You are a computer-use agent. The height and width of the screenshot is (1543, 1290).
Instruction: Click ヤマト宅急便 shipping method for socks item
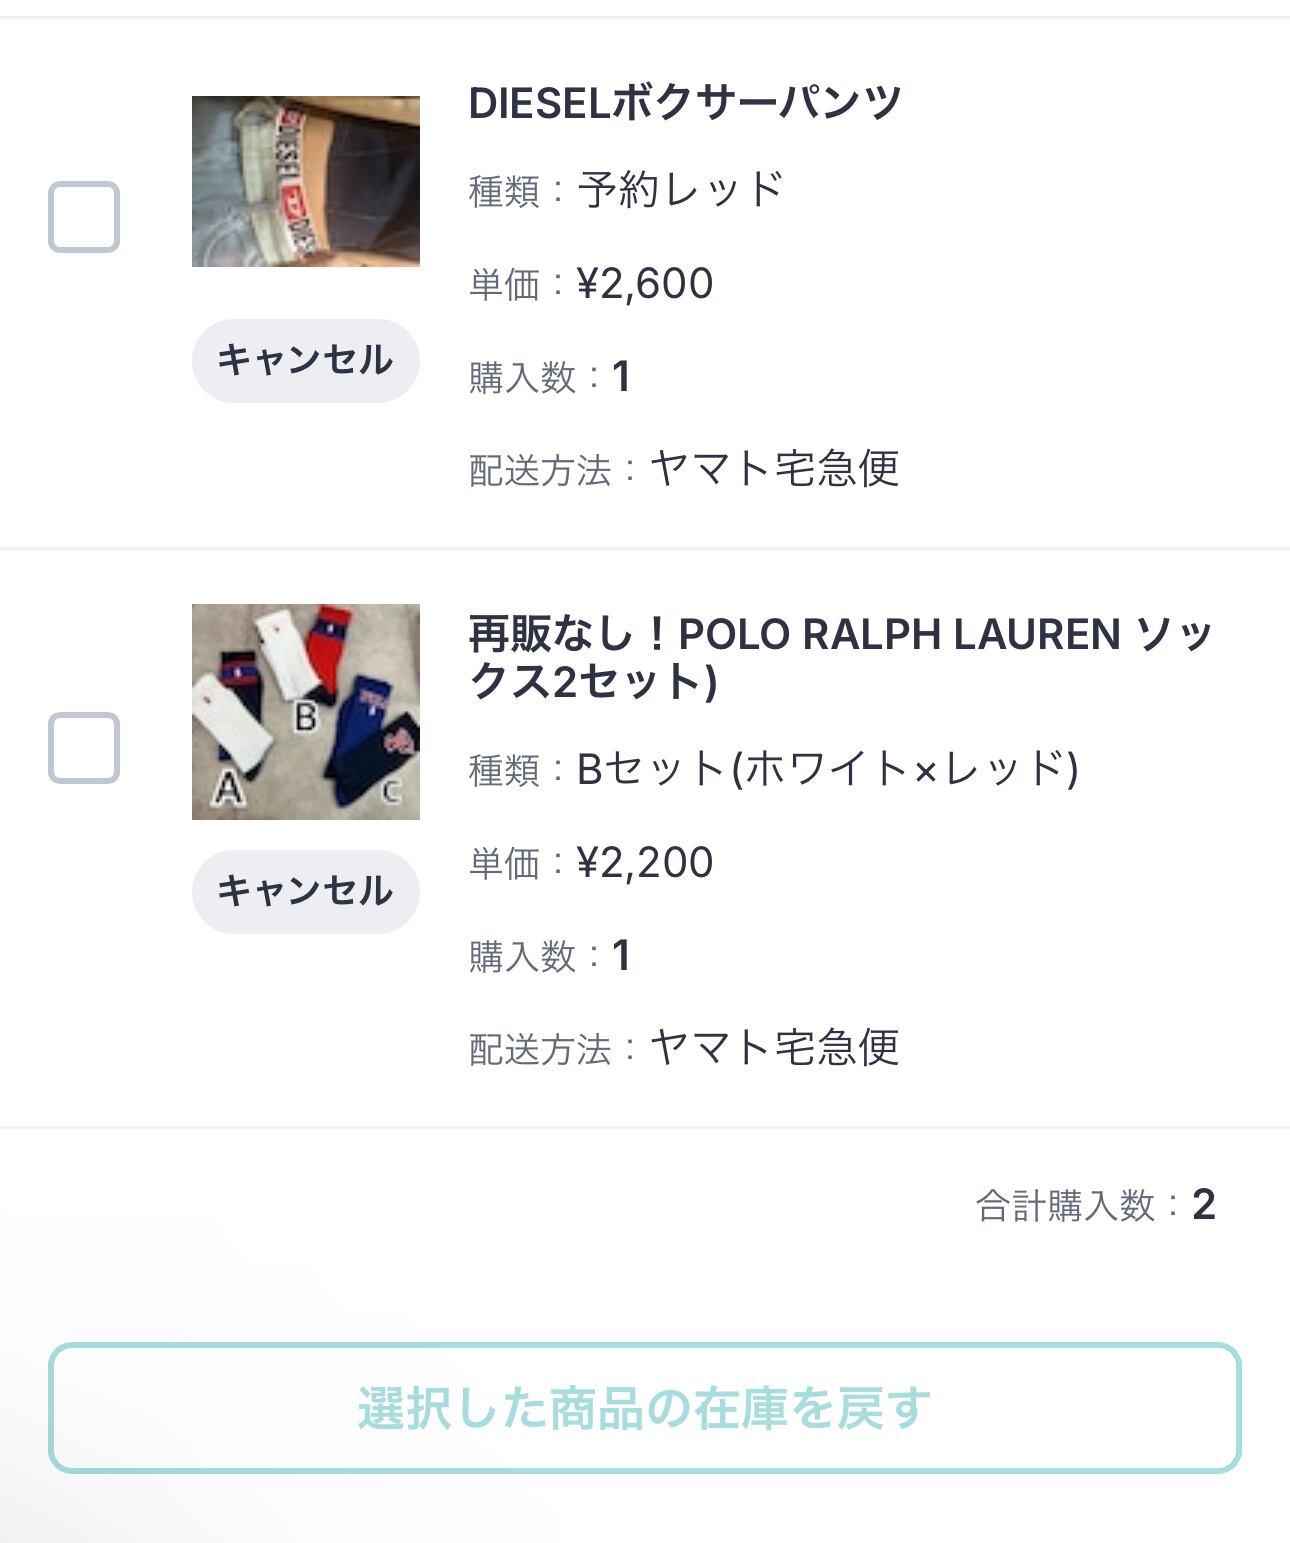775,1048
